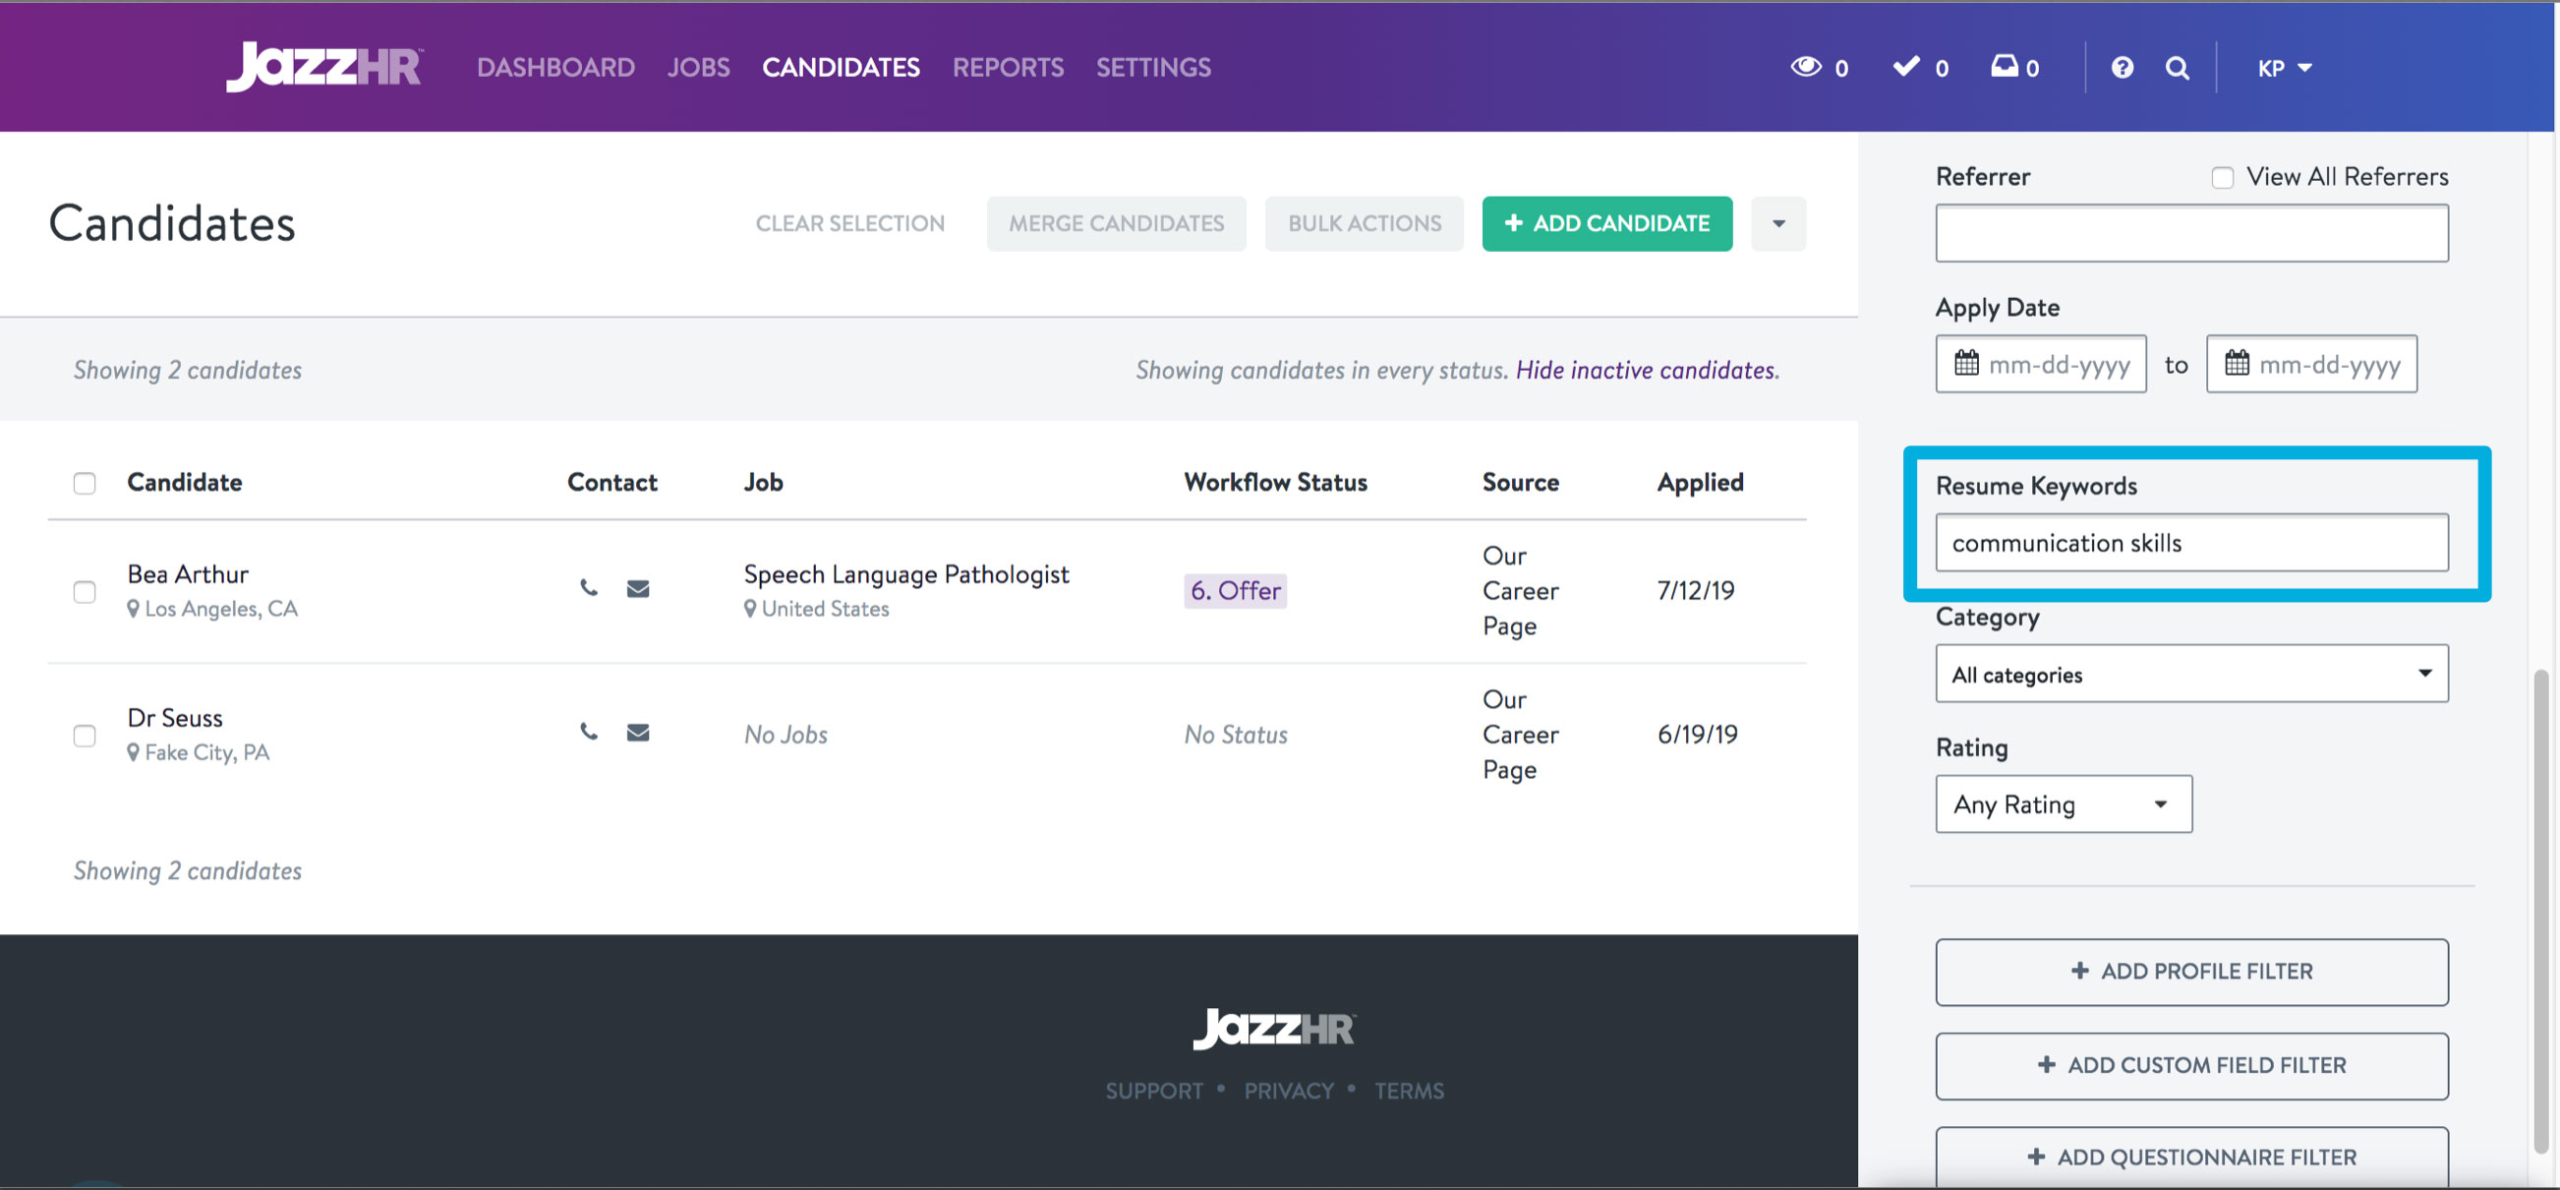
Task: Call Bea Arthur via phone icon
Action: (589, 589)
